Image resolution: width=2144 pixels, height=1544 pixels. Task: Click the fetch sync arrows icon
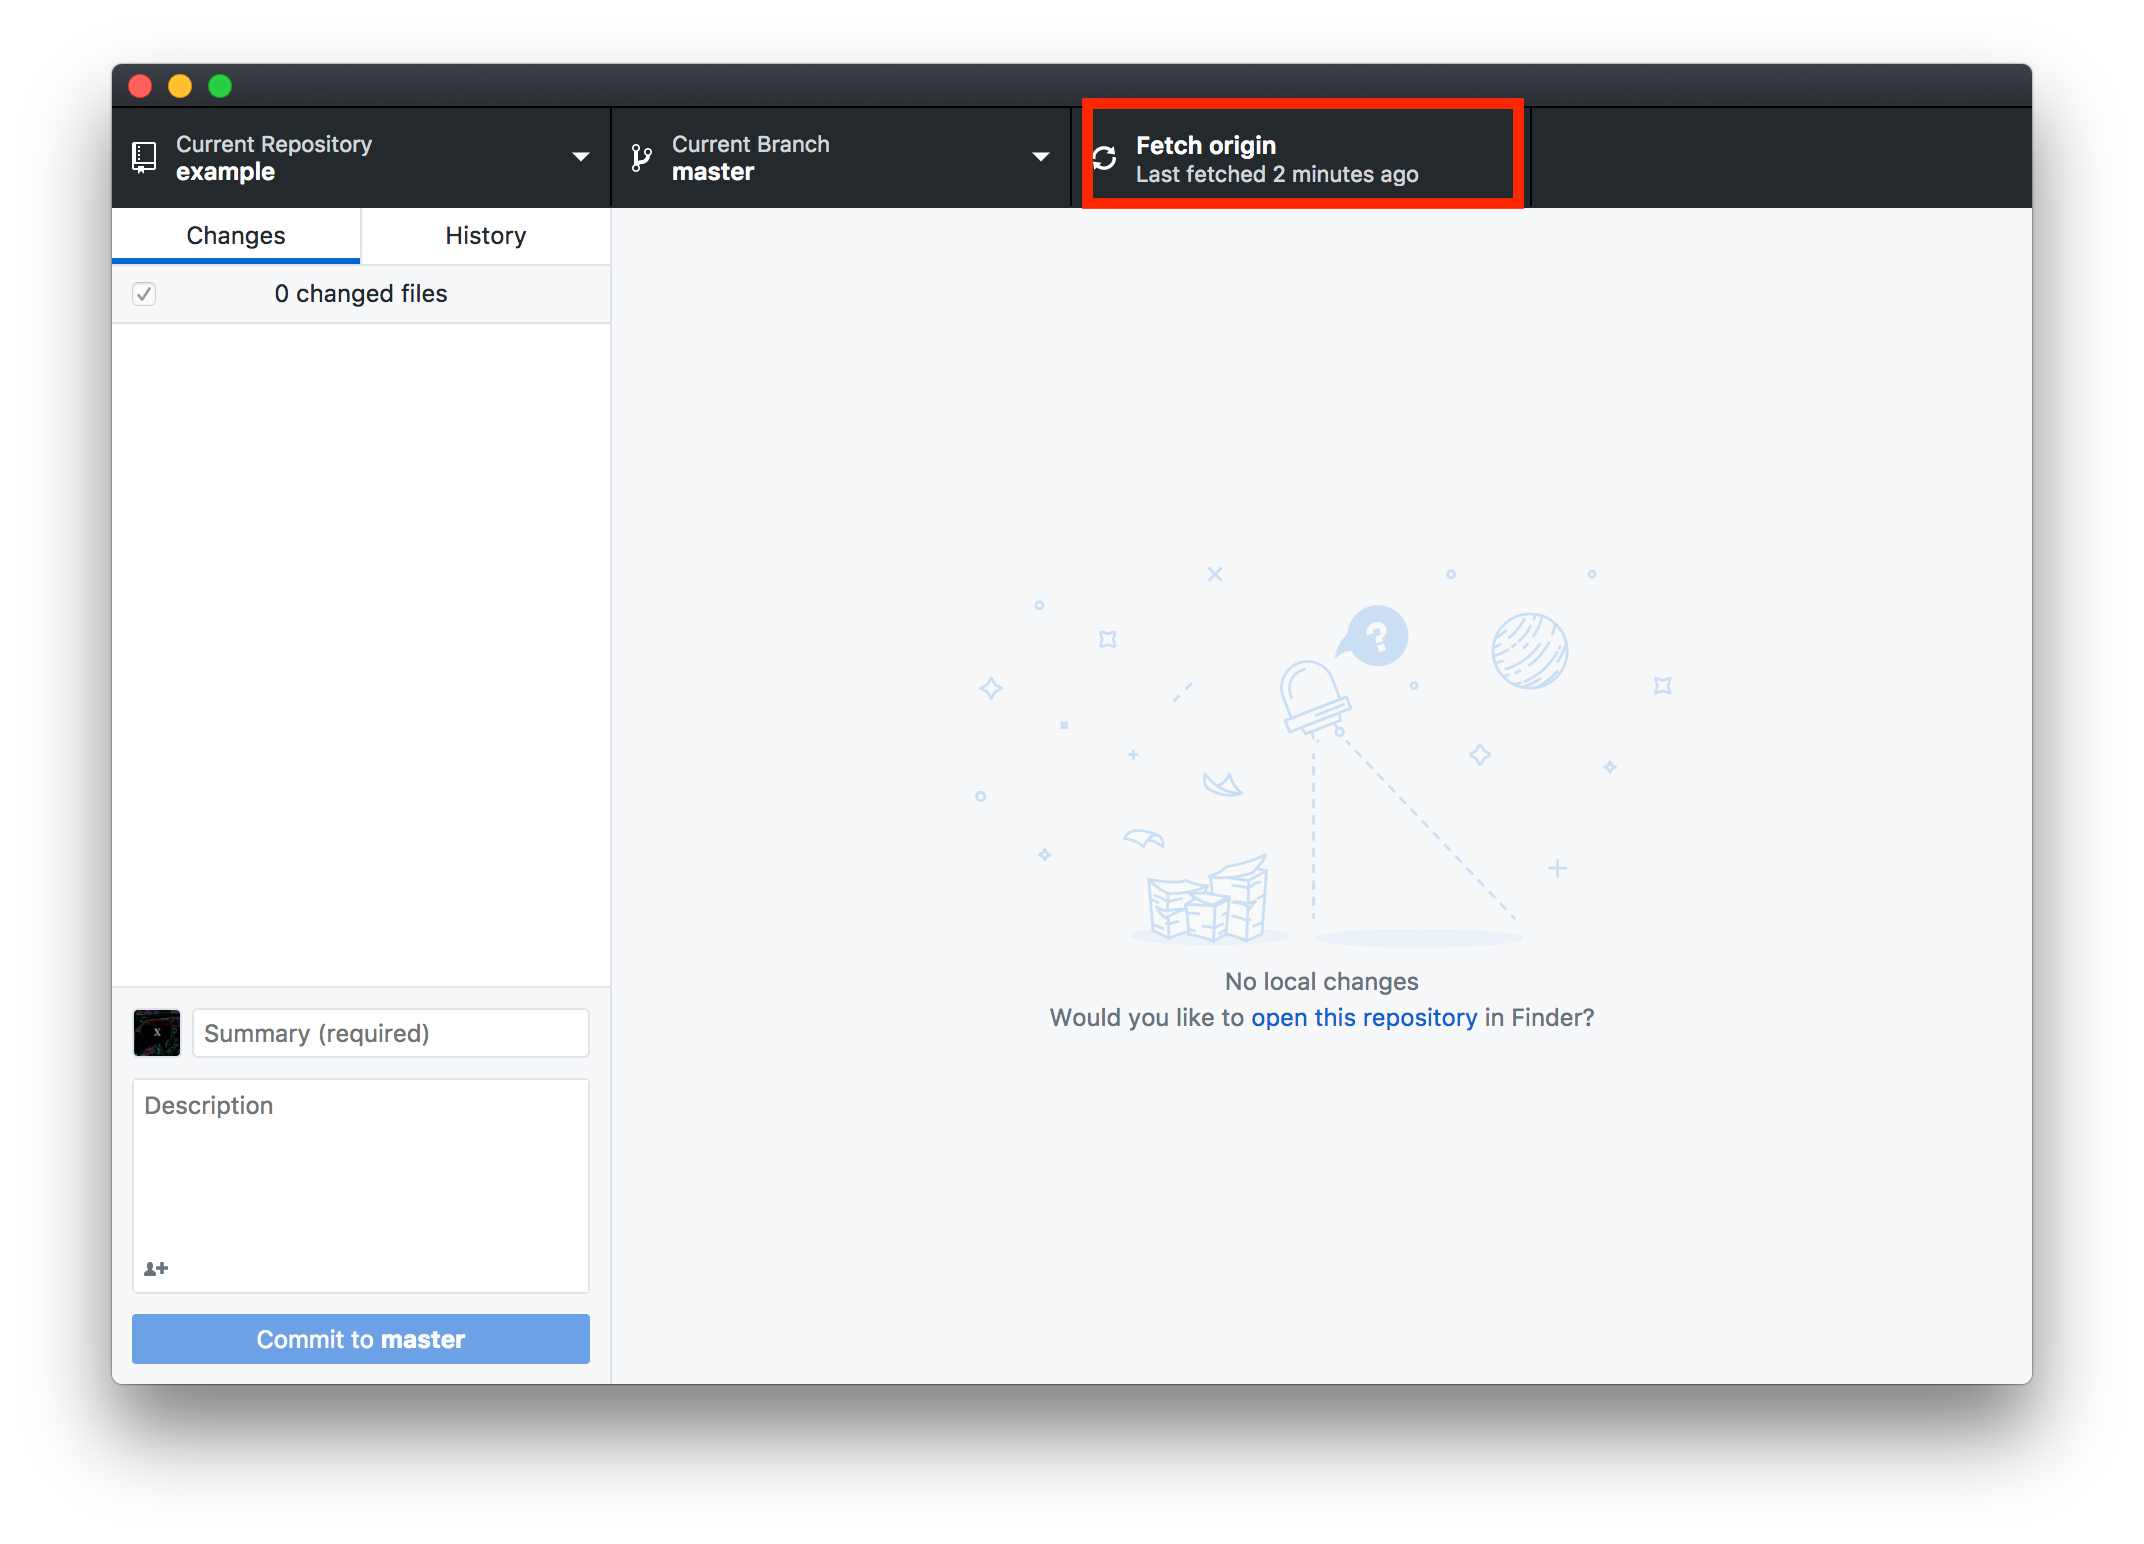point(1104,158)
